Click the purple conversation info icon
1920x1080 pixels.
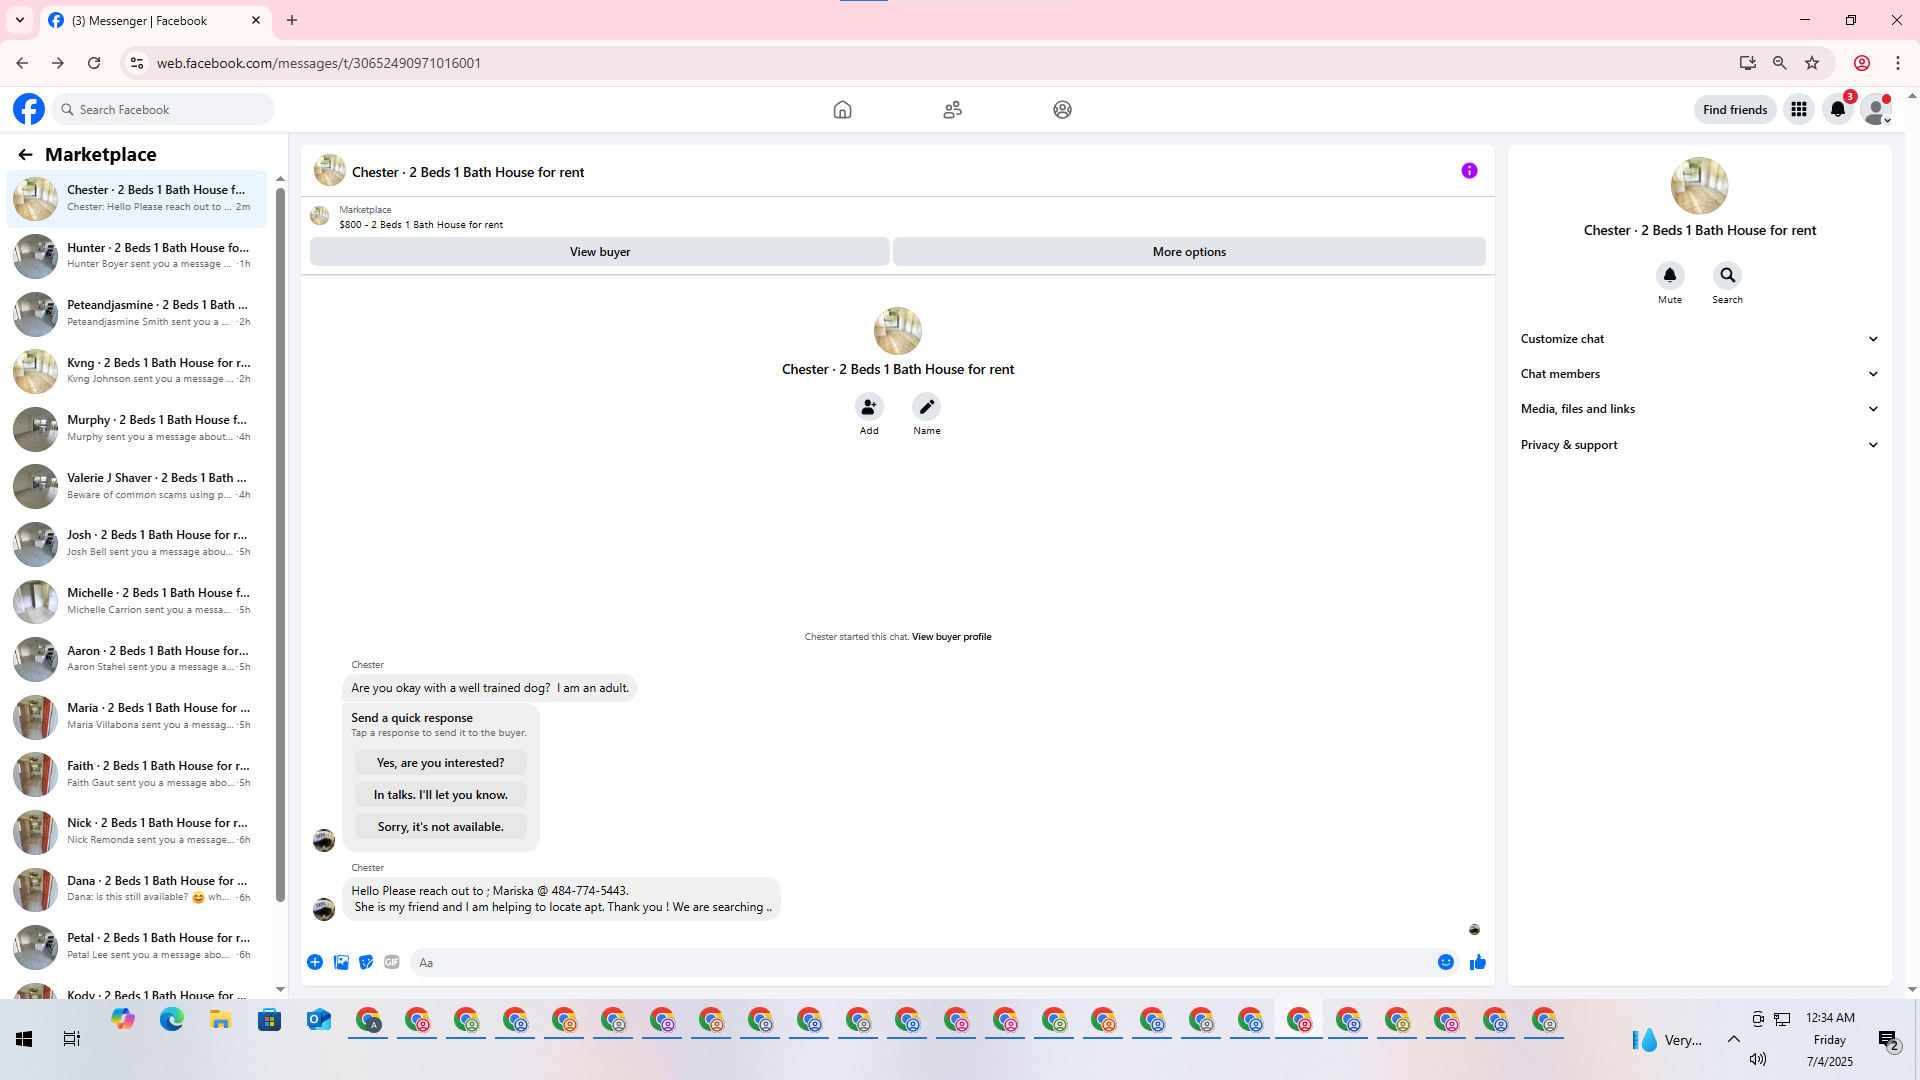(1469, 171)
